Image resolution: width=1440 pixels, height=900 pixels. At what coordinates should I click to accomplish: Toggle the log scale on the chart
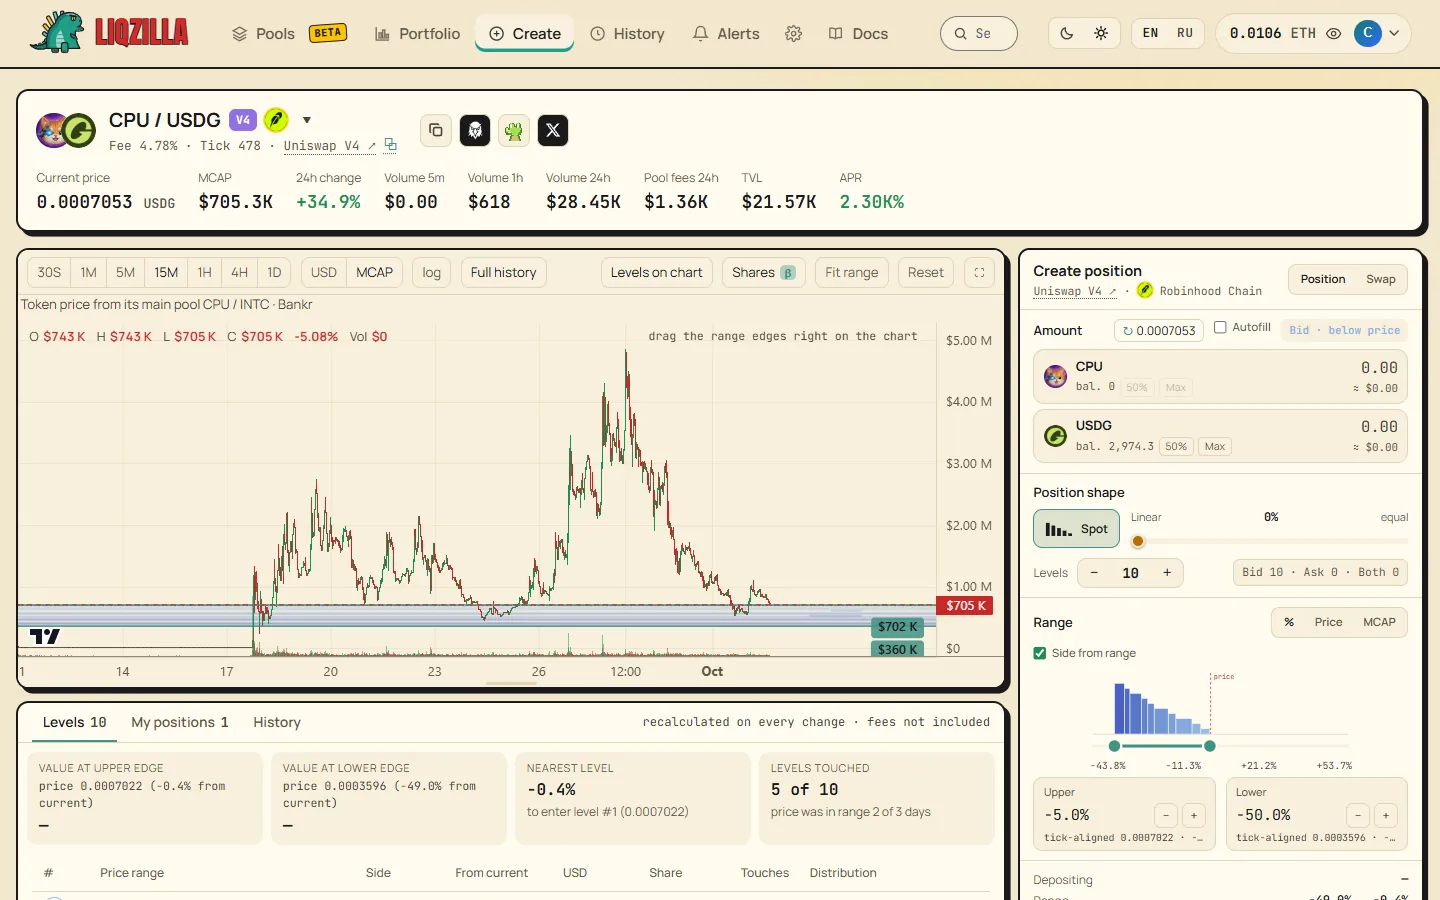[x=432, y=272]
